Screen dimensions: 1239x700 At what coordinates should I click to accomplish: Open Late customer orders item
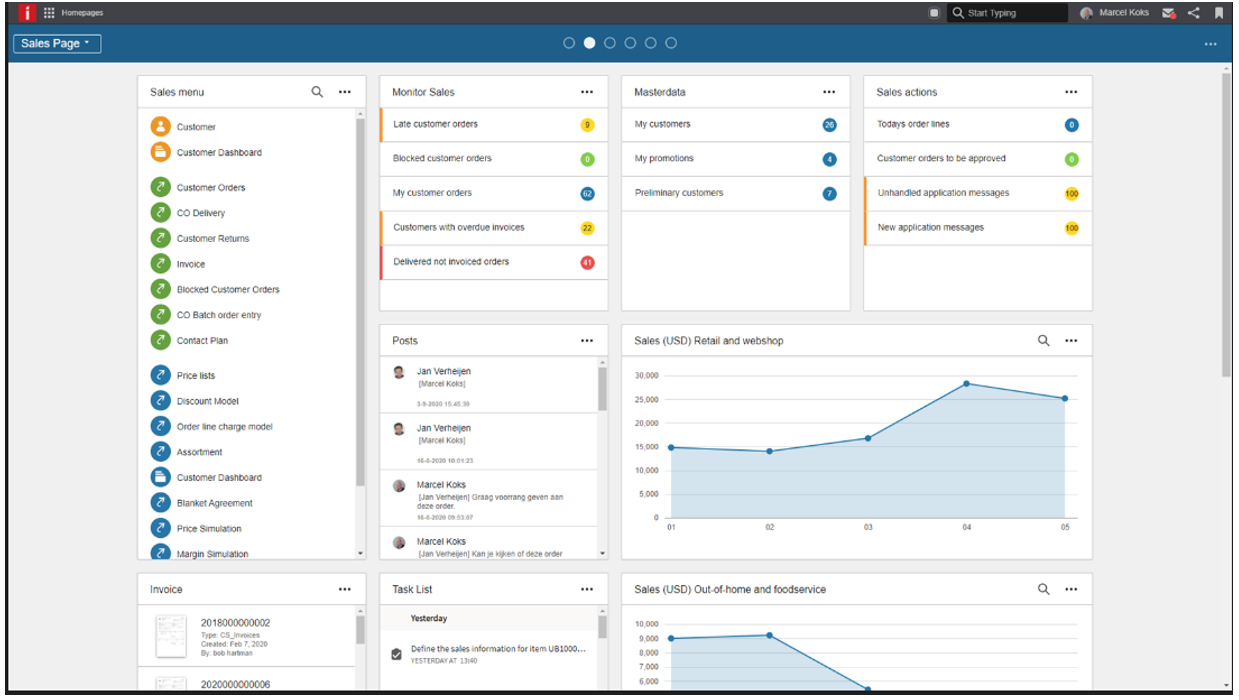tap(436, 125)
